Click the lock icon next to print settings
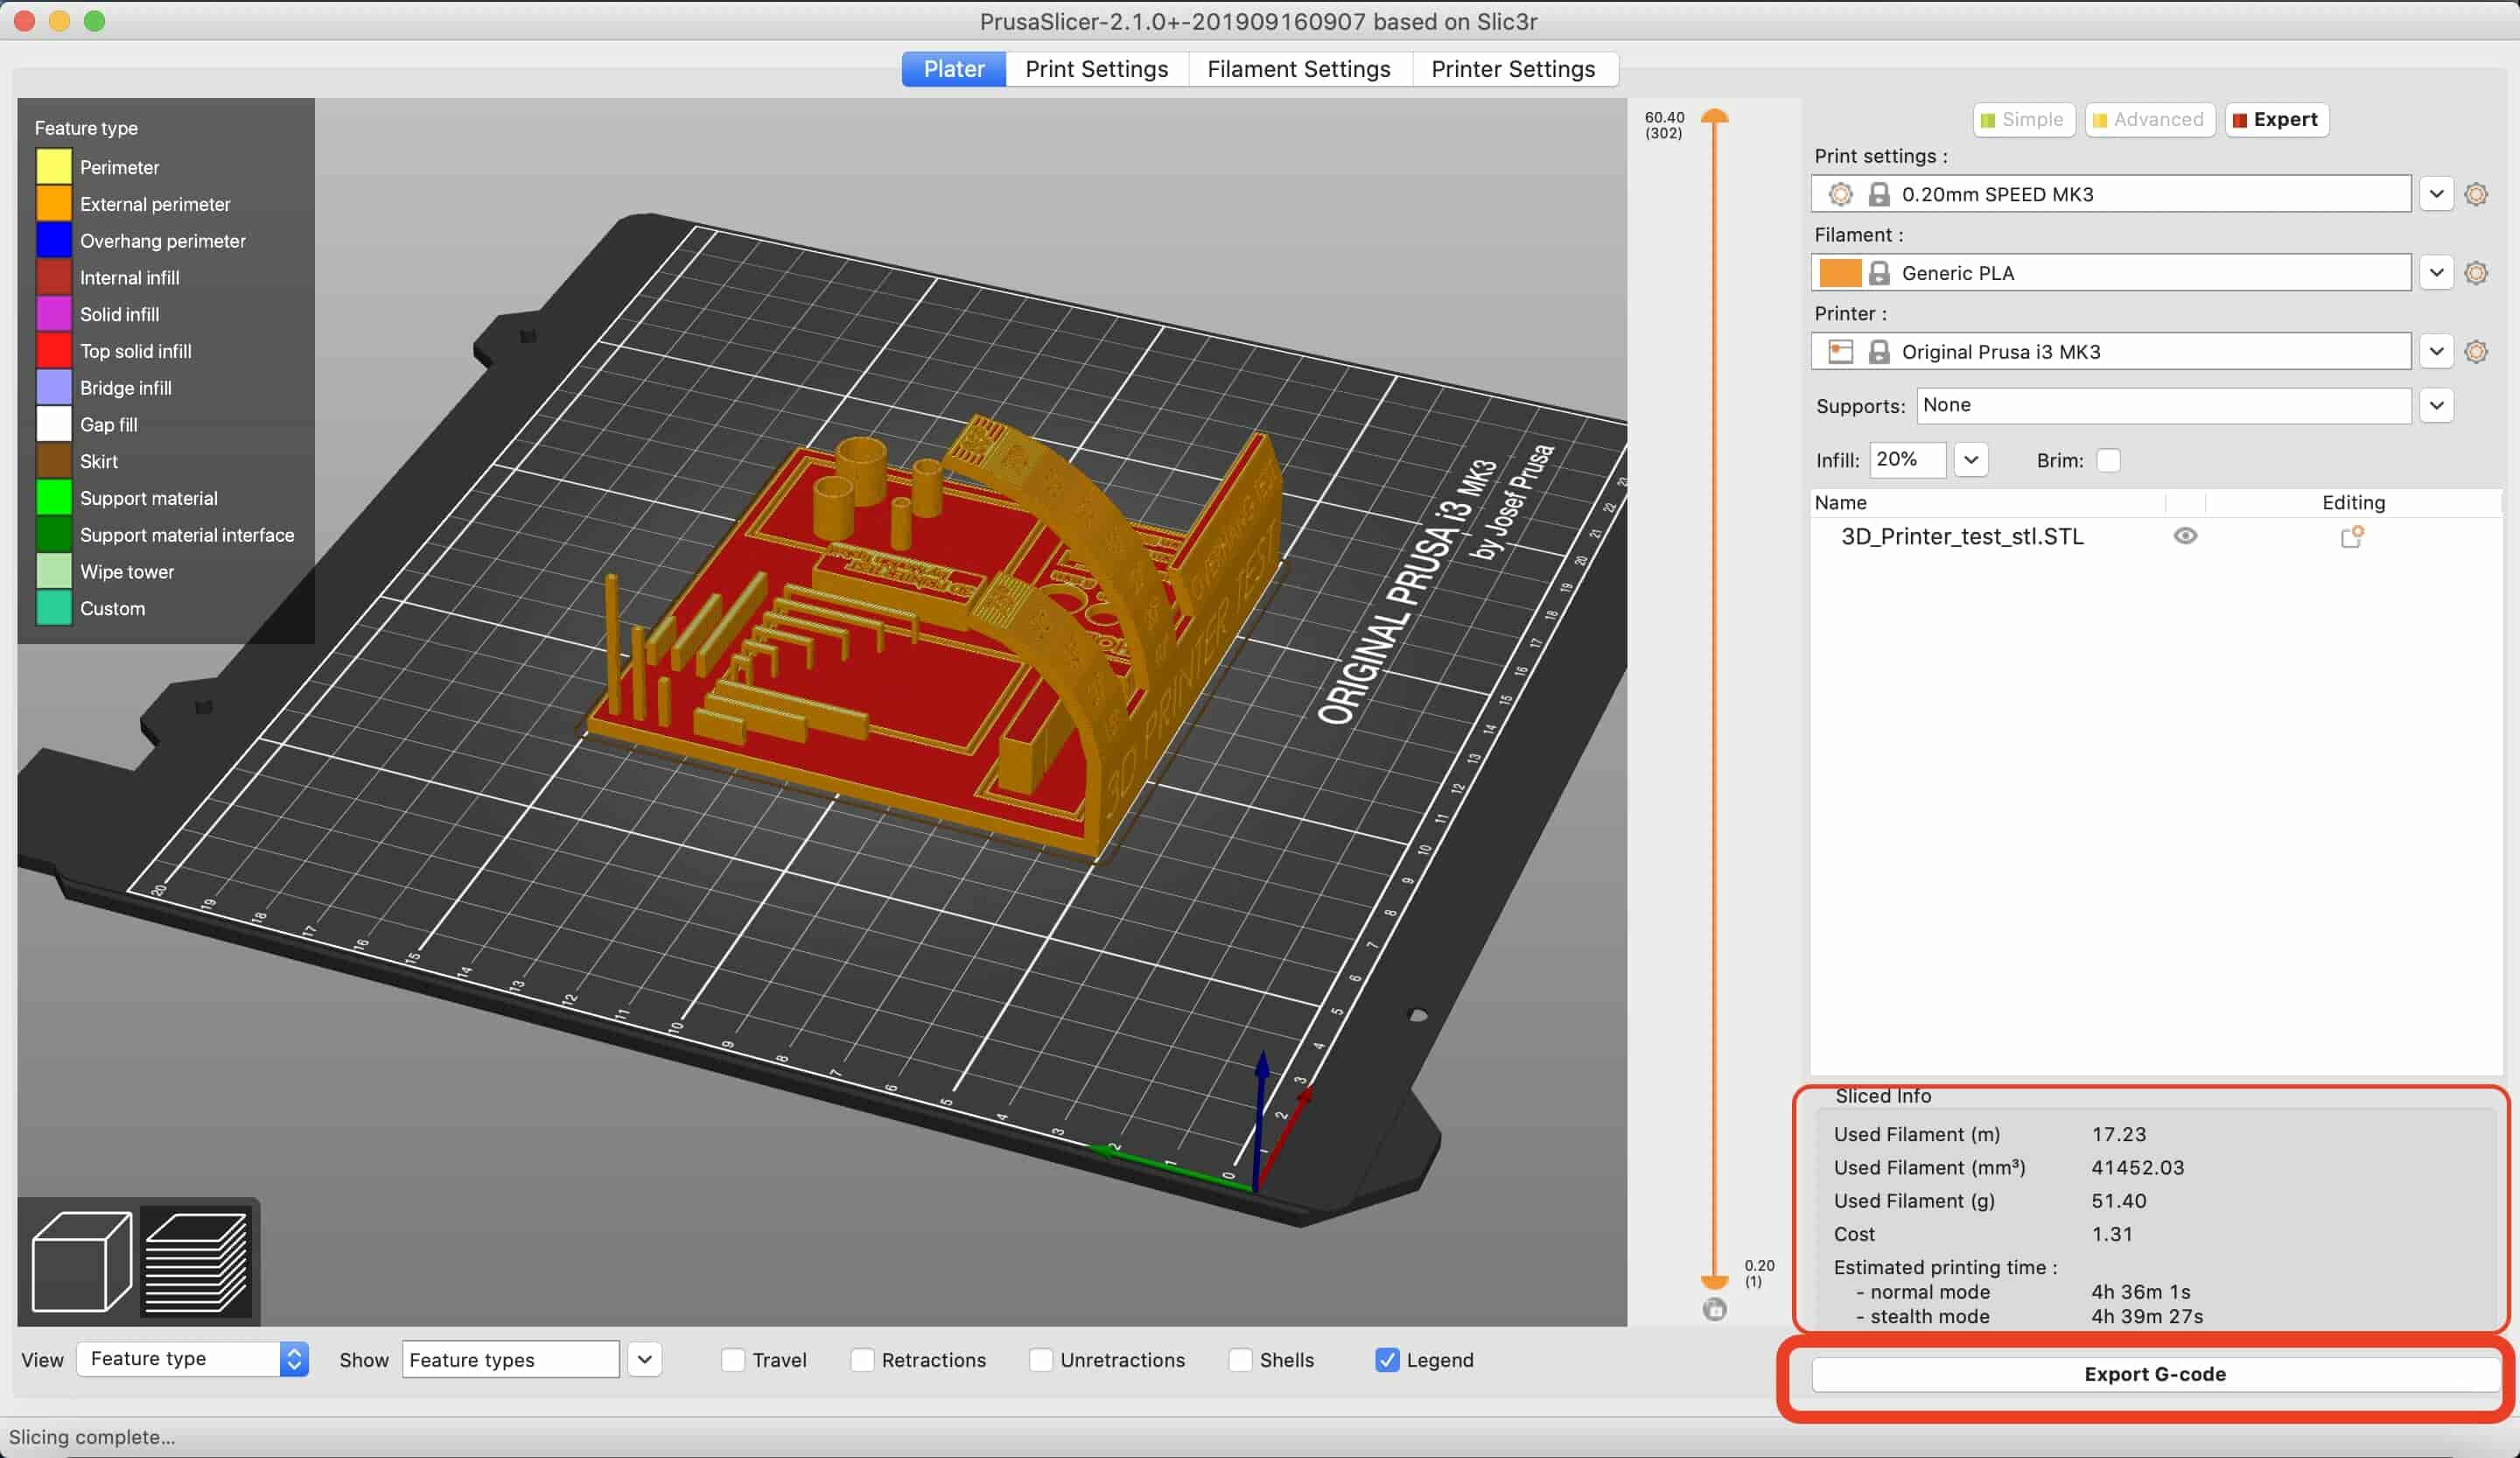This screenshot has width=2520, height=1458. (1878, 193)
